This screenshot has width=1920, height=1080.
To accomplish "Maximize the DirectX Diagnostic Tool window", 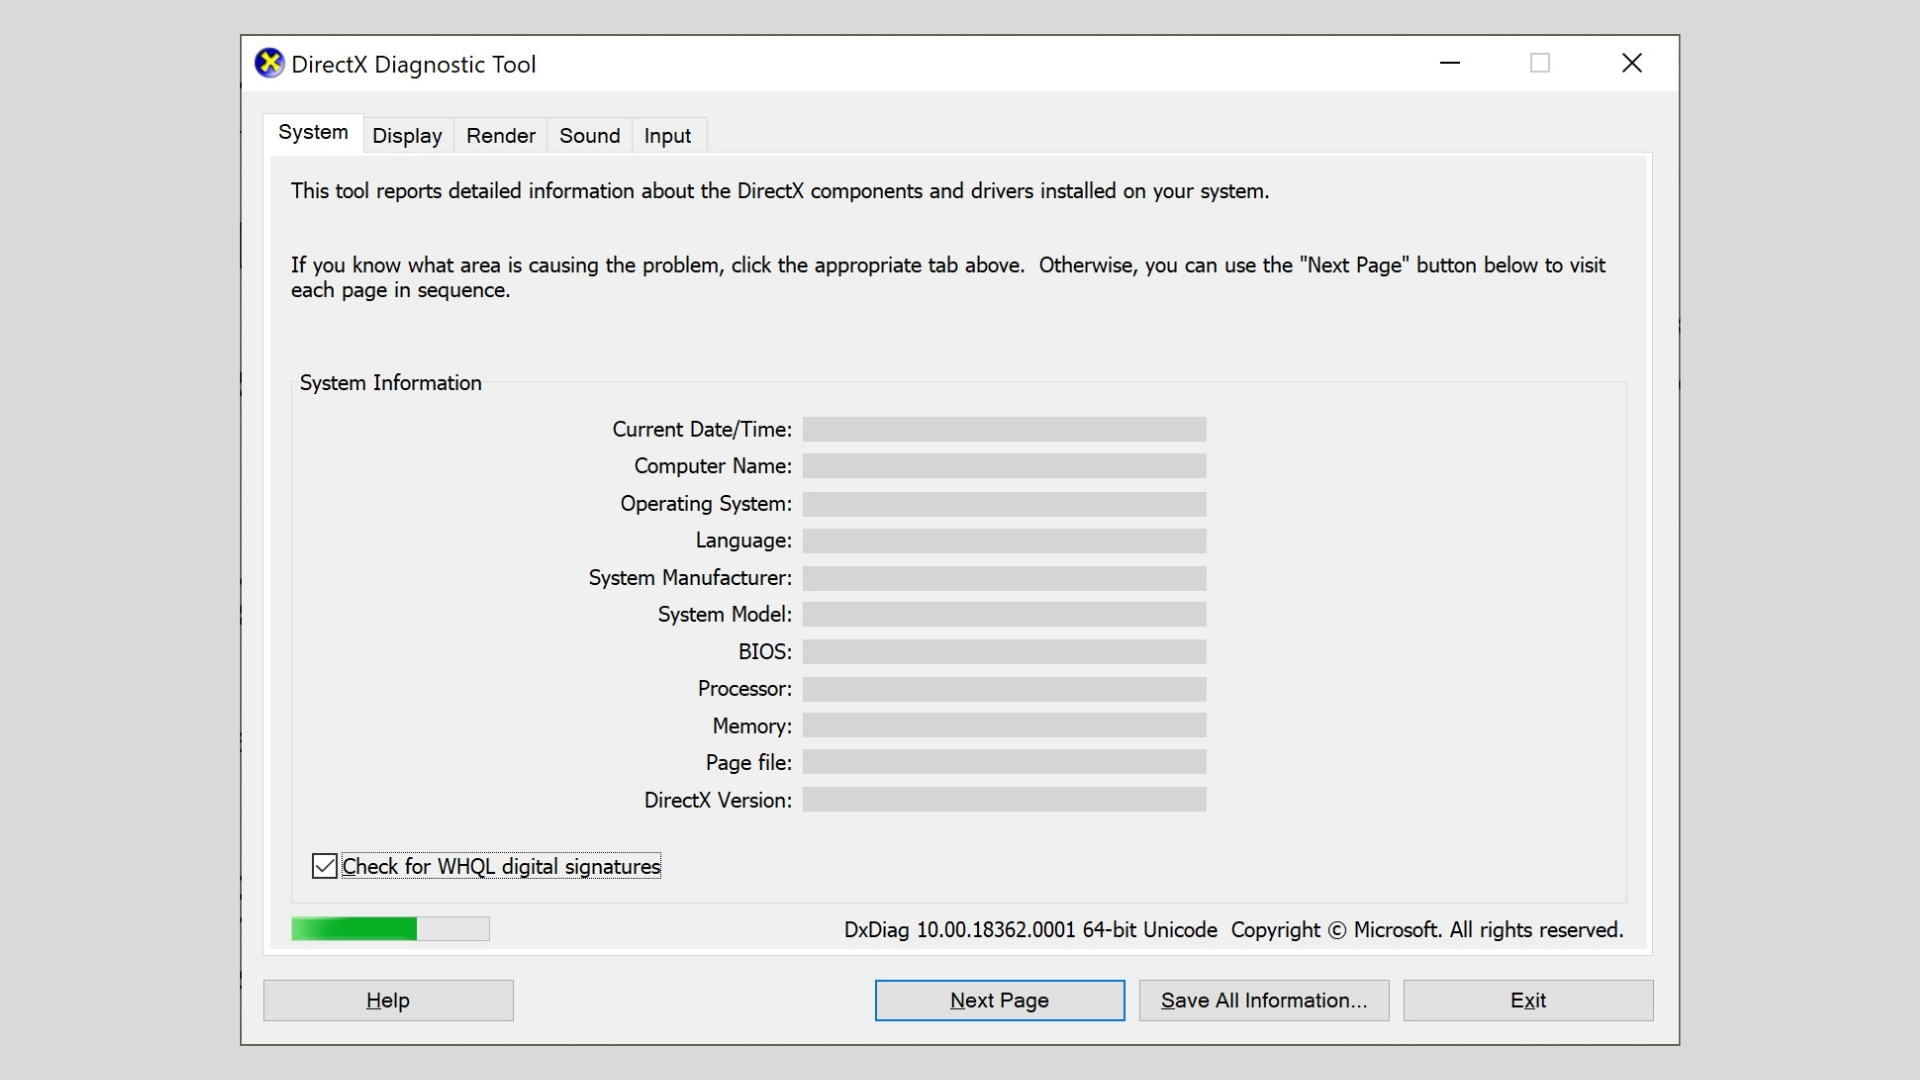I will [1540, 63].
